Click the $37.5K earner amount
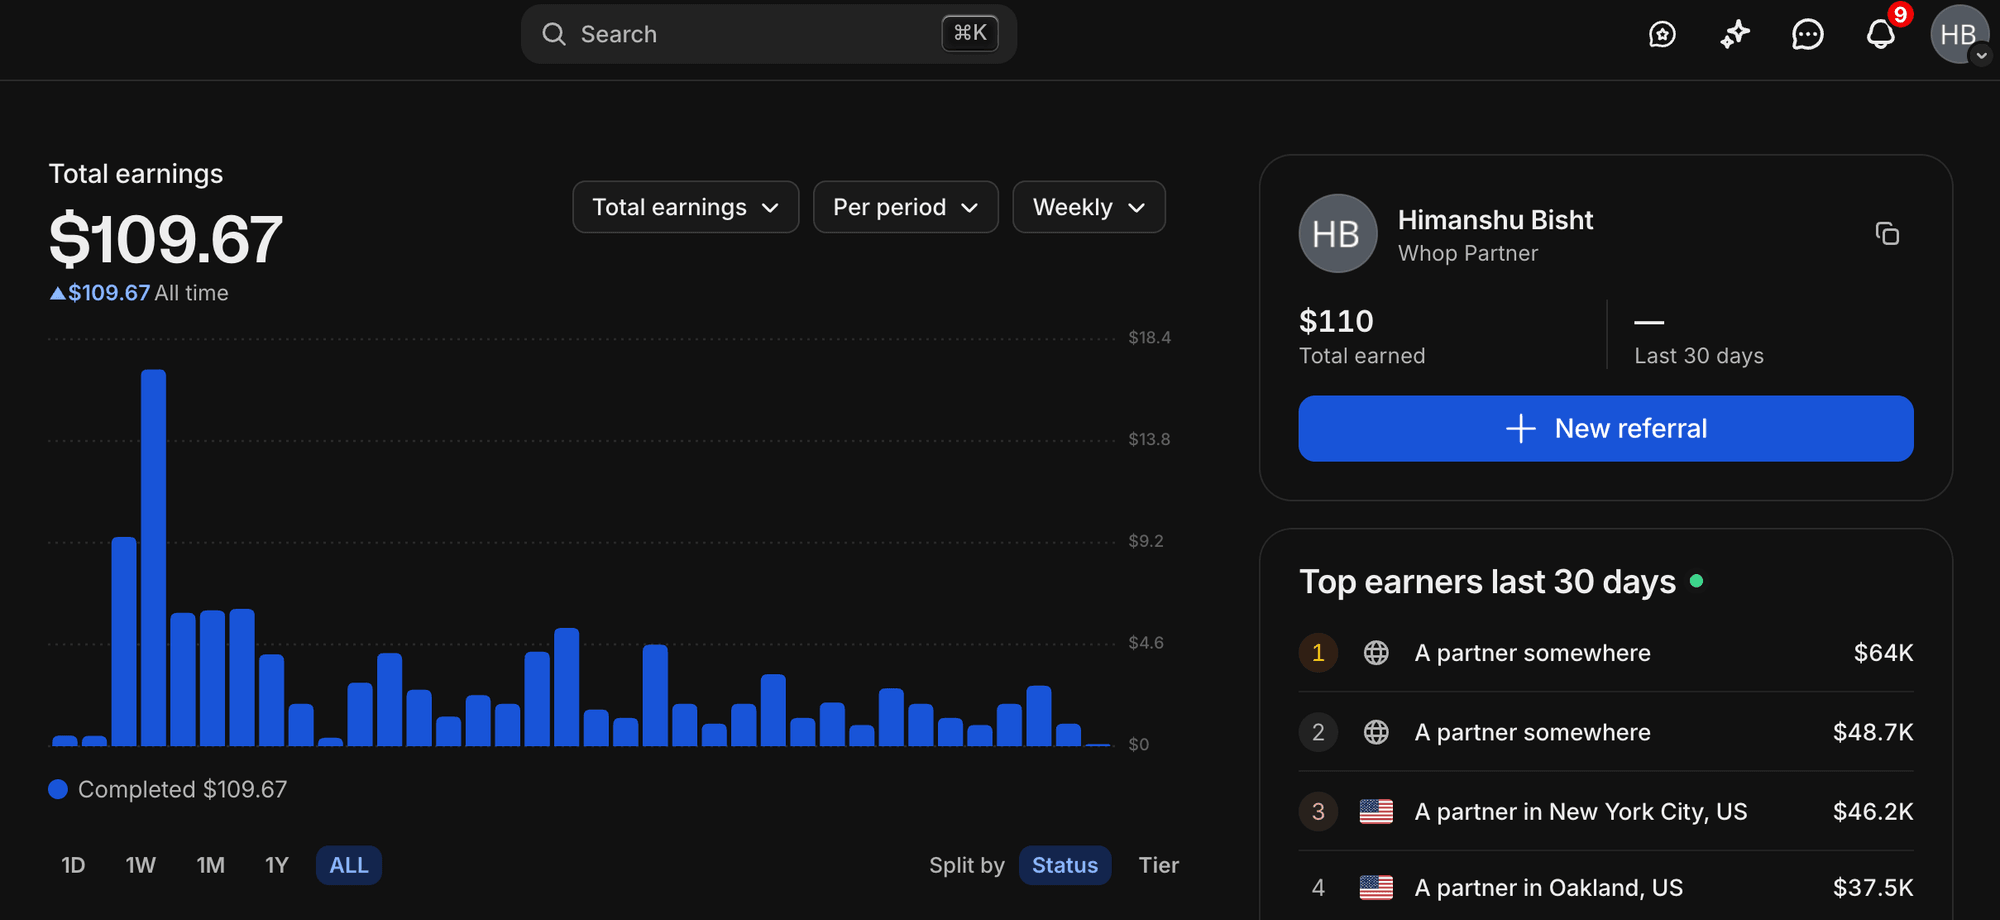This screenshot has width=2000, height=920. tap(1873, 887)
